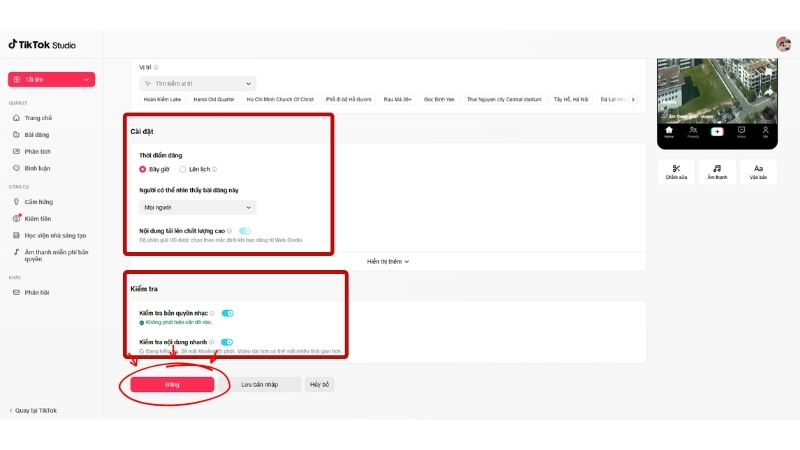Select Rau Má 36+ location chip
This screenshot has height=450, width=800.
[397, 99]
